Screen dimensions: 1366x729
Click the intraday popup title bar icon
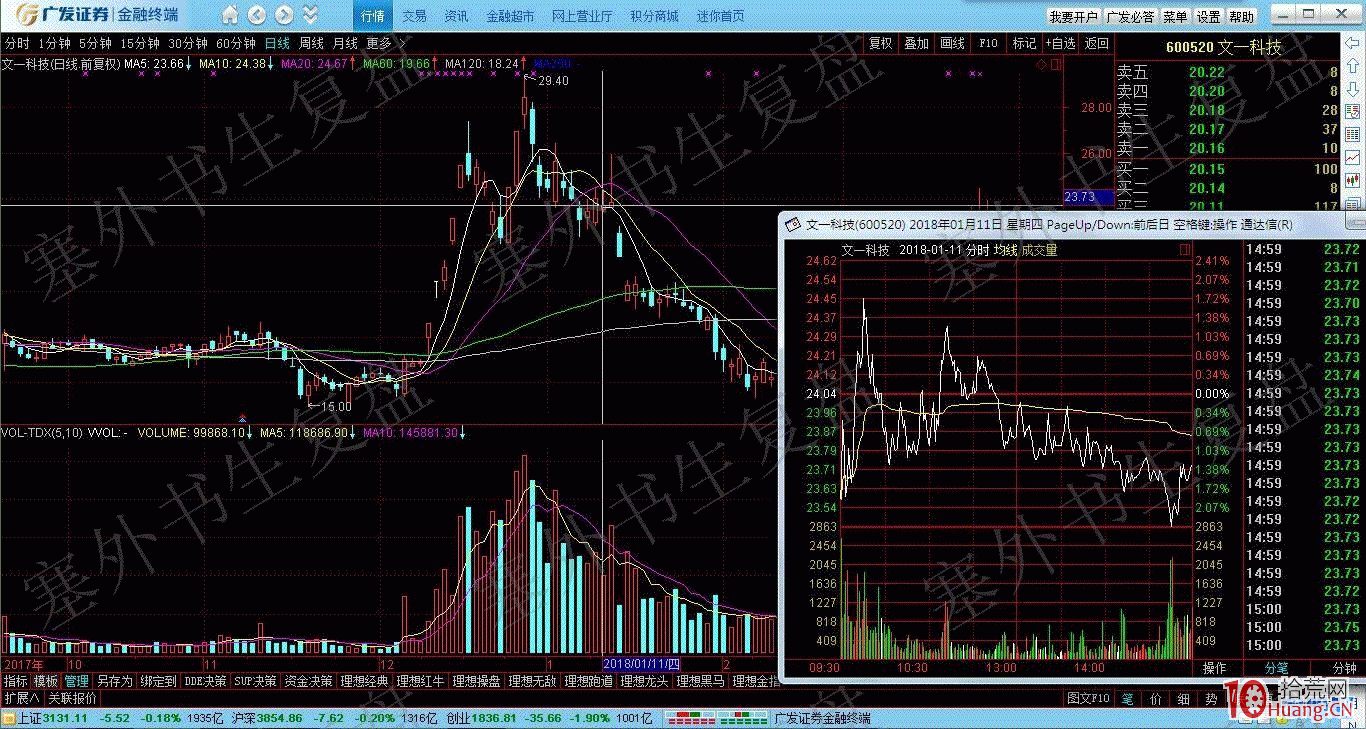(791, 224)
